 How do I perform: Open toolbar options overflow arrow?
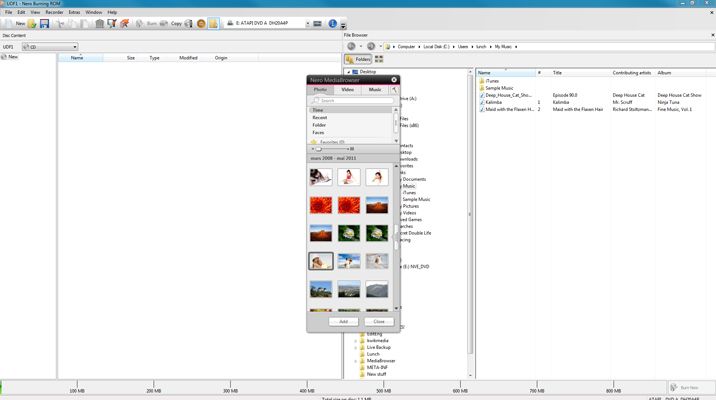pos(343,25)
